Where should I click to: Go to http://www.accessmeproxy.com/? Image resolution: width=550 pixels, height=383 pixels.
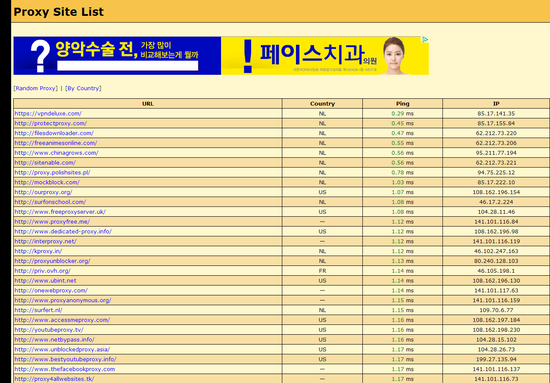click(62, 320)
